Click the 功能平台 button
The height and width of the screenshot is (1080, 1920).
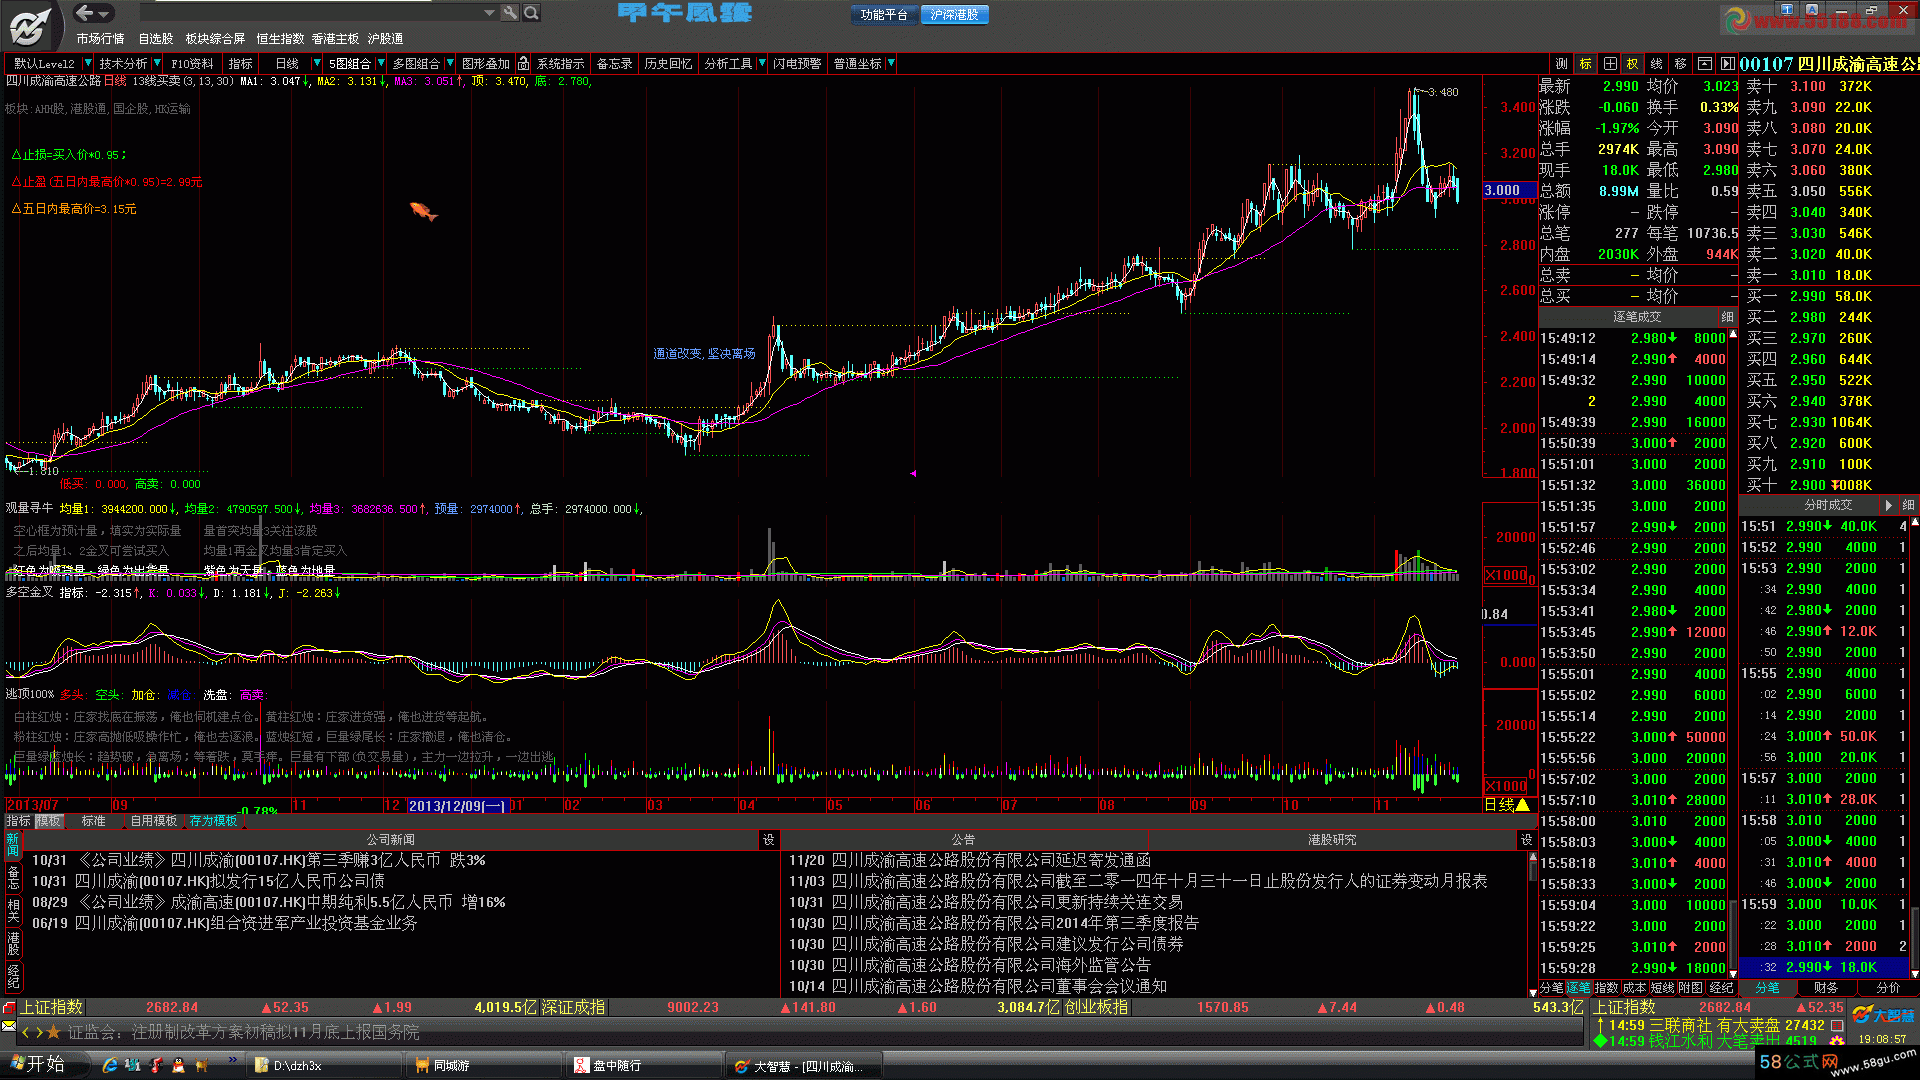[x=883, y=14]
